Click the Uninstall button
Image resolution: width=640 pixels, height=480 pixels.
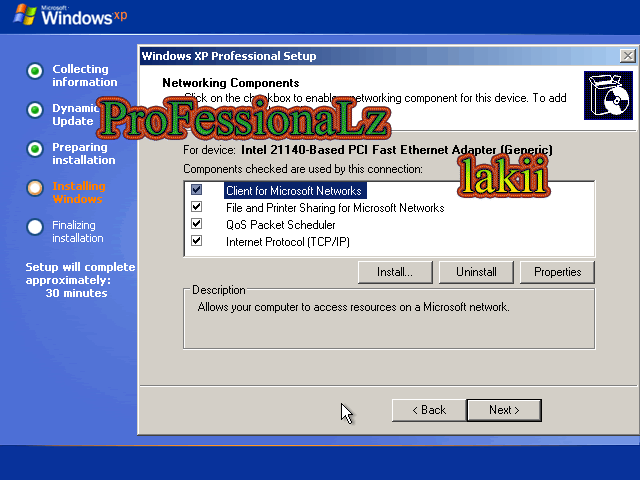point(476,272)
